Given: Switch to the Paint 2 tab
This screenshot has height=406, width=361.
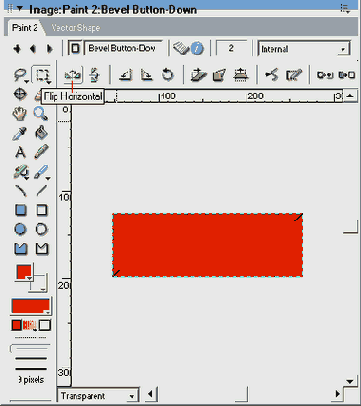Looking at the screenshot, I should [24, 28].
